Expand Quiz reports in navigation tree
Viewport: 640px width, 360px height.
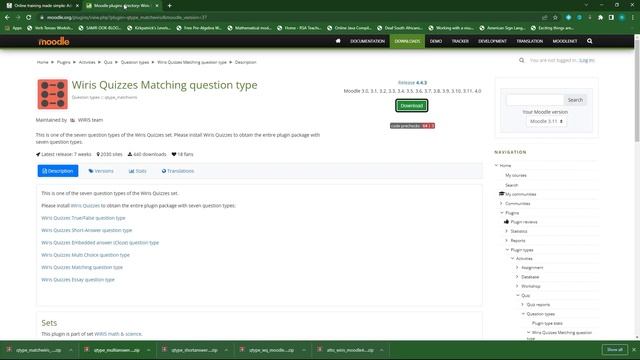coord(522,304)
